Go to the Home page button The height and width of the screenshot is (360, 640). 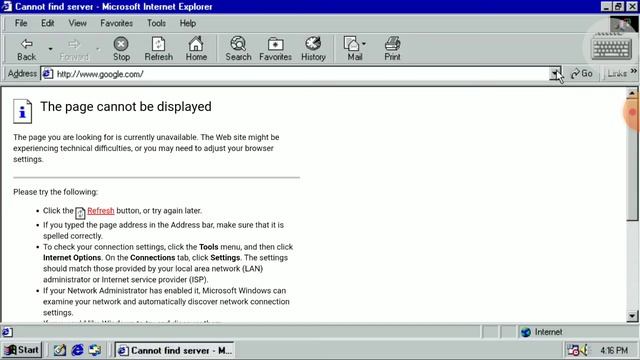196,49
